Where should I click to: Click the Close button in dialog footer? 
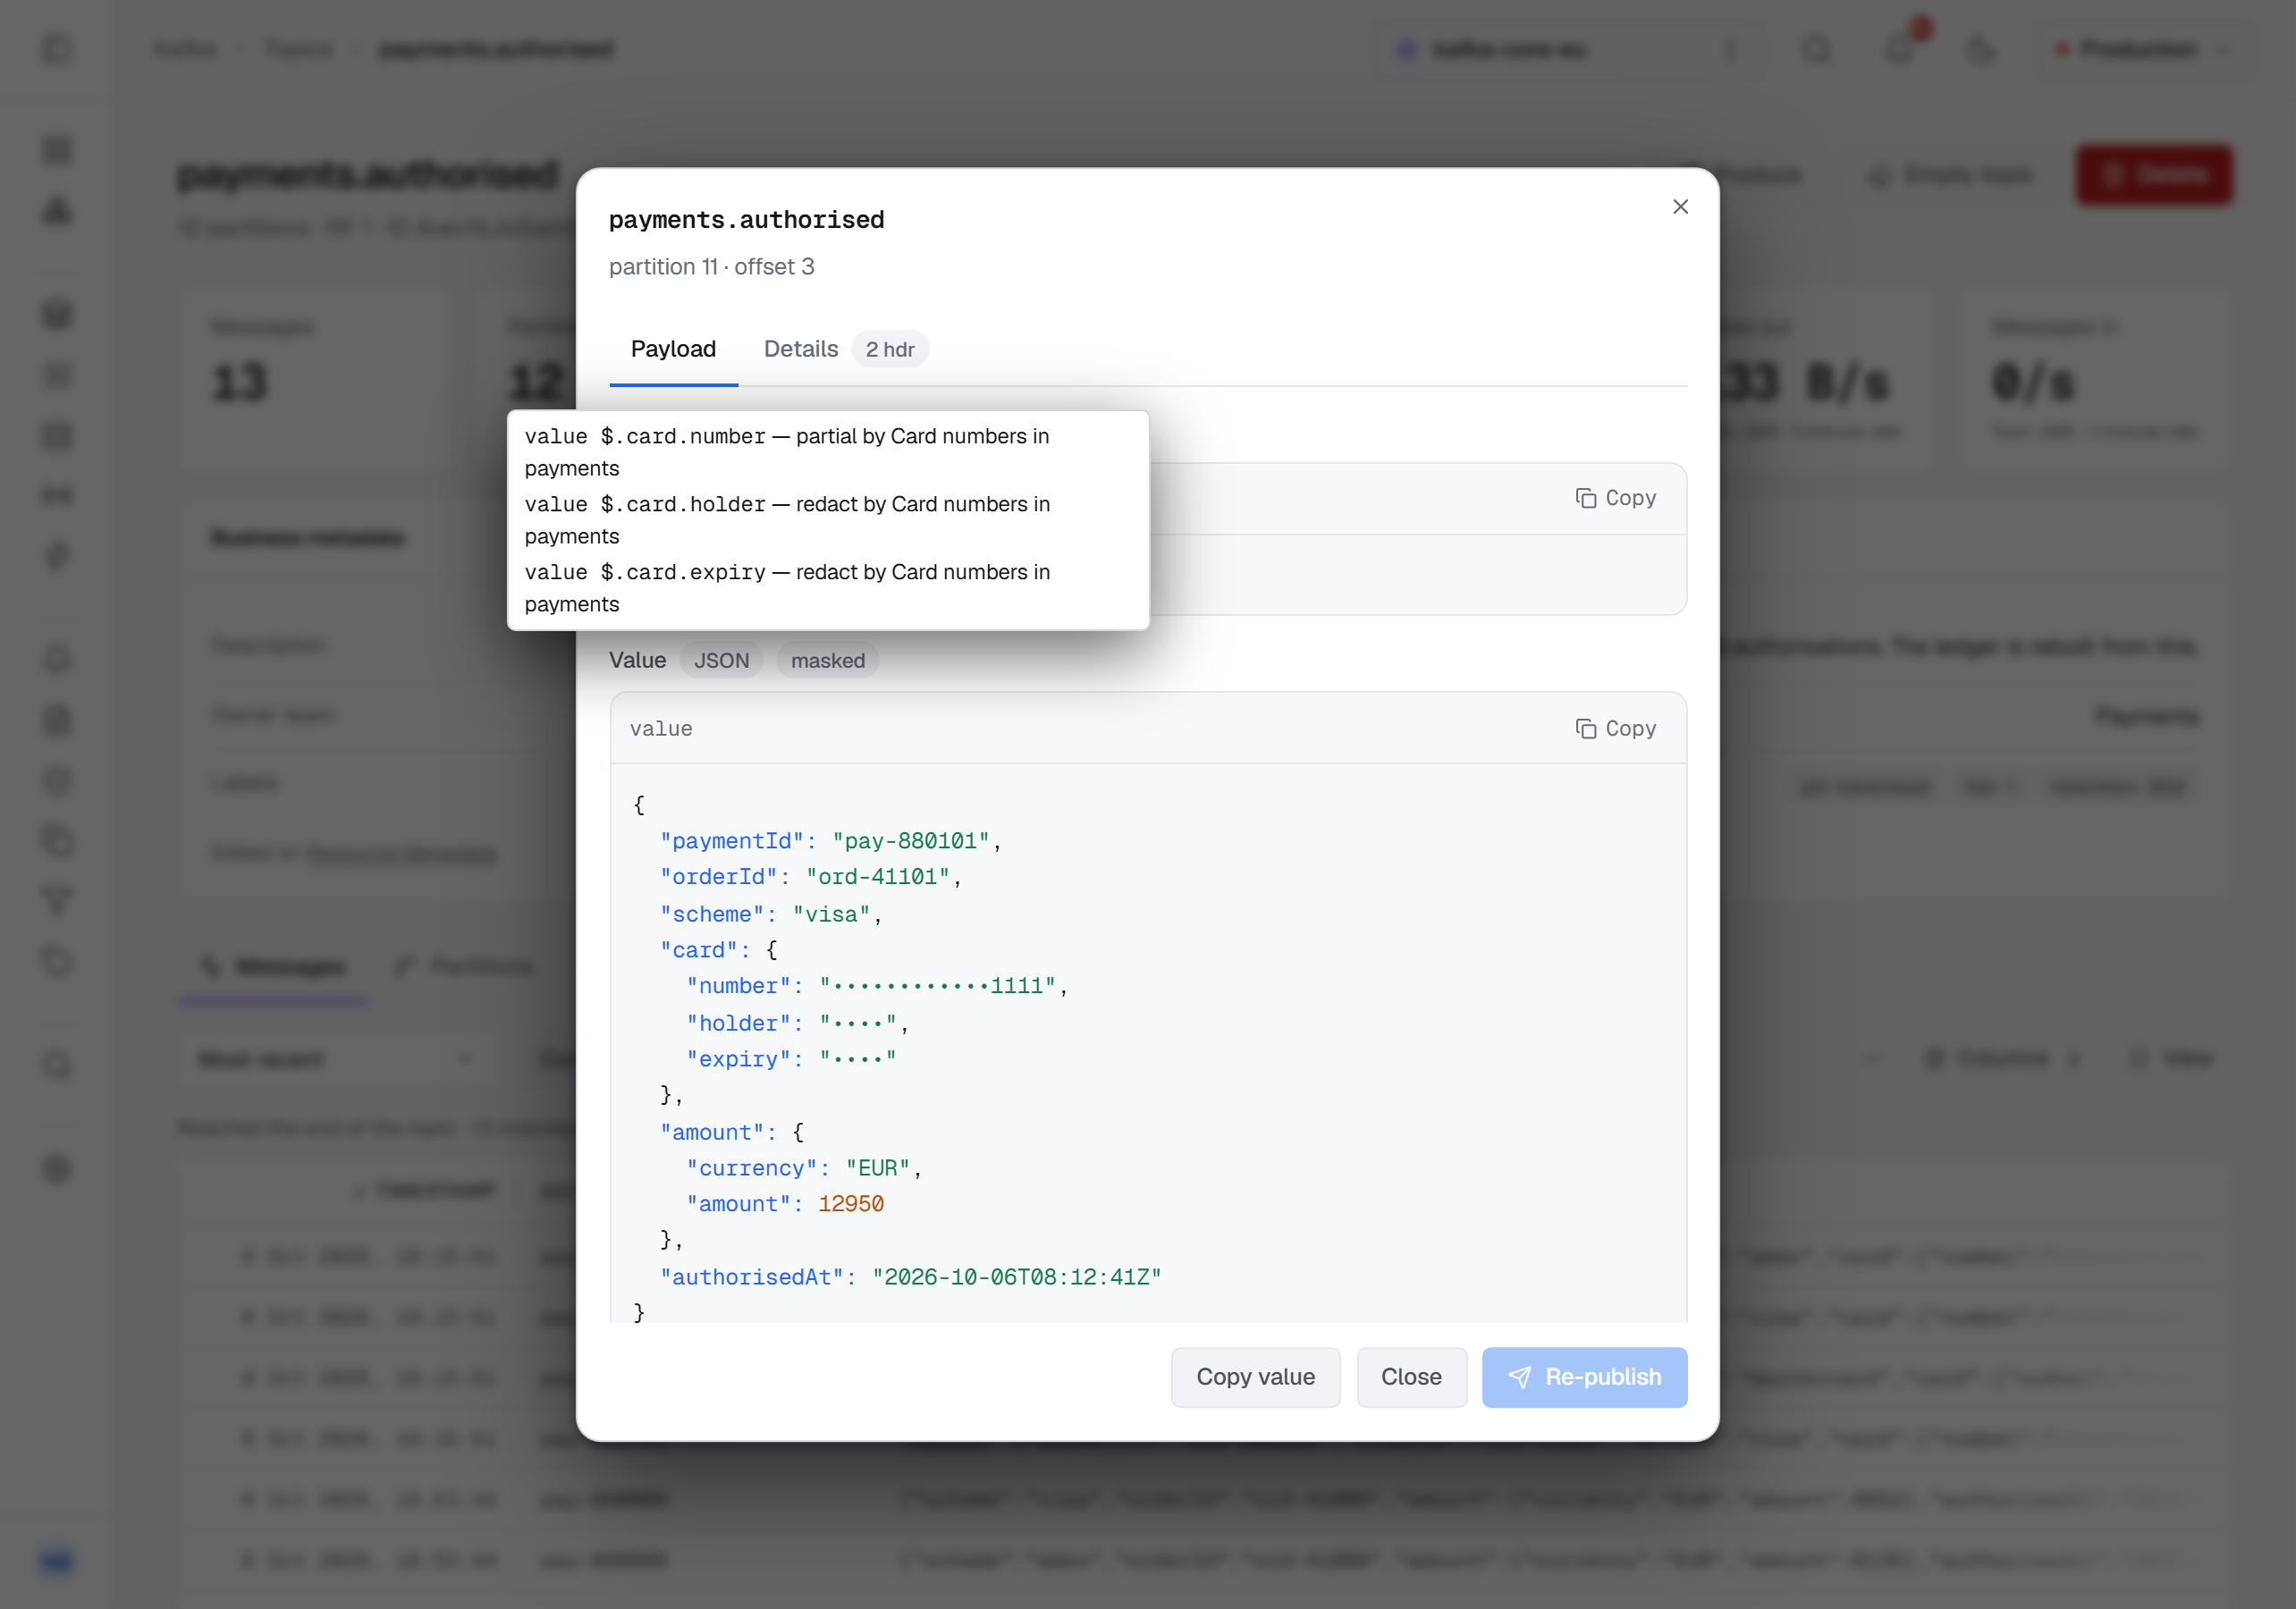[1411, 1377]
